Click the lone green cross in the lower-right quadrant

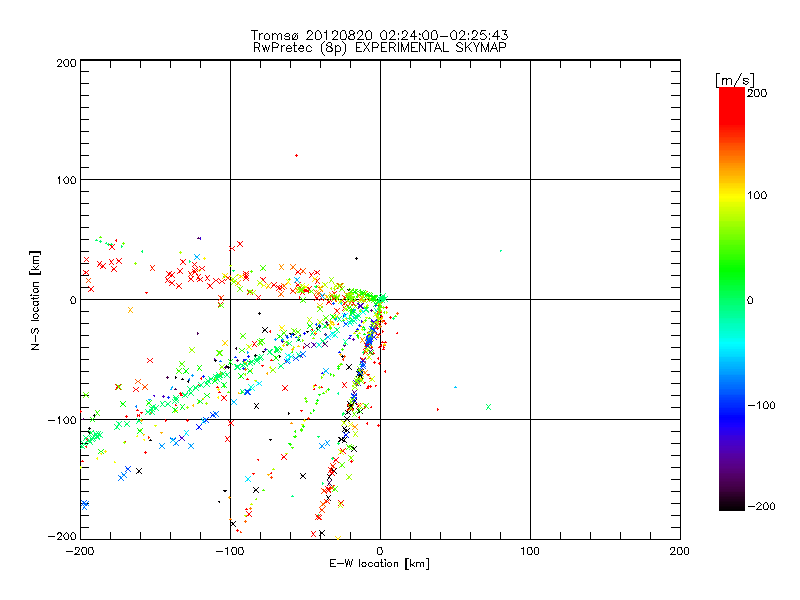(488, 406)
